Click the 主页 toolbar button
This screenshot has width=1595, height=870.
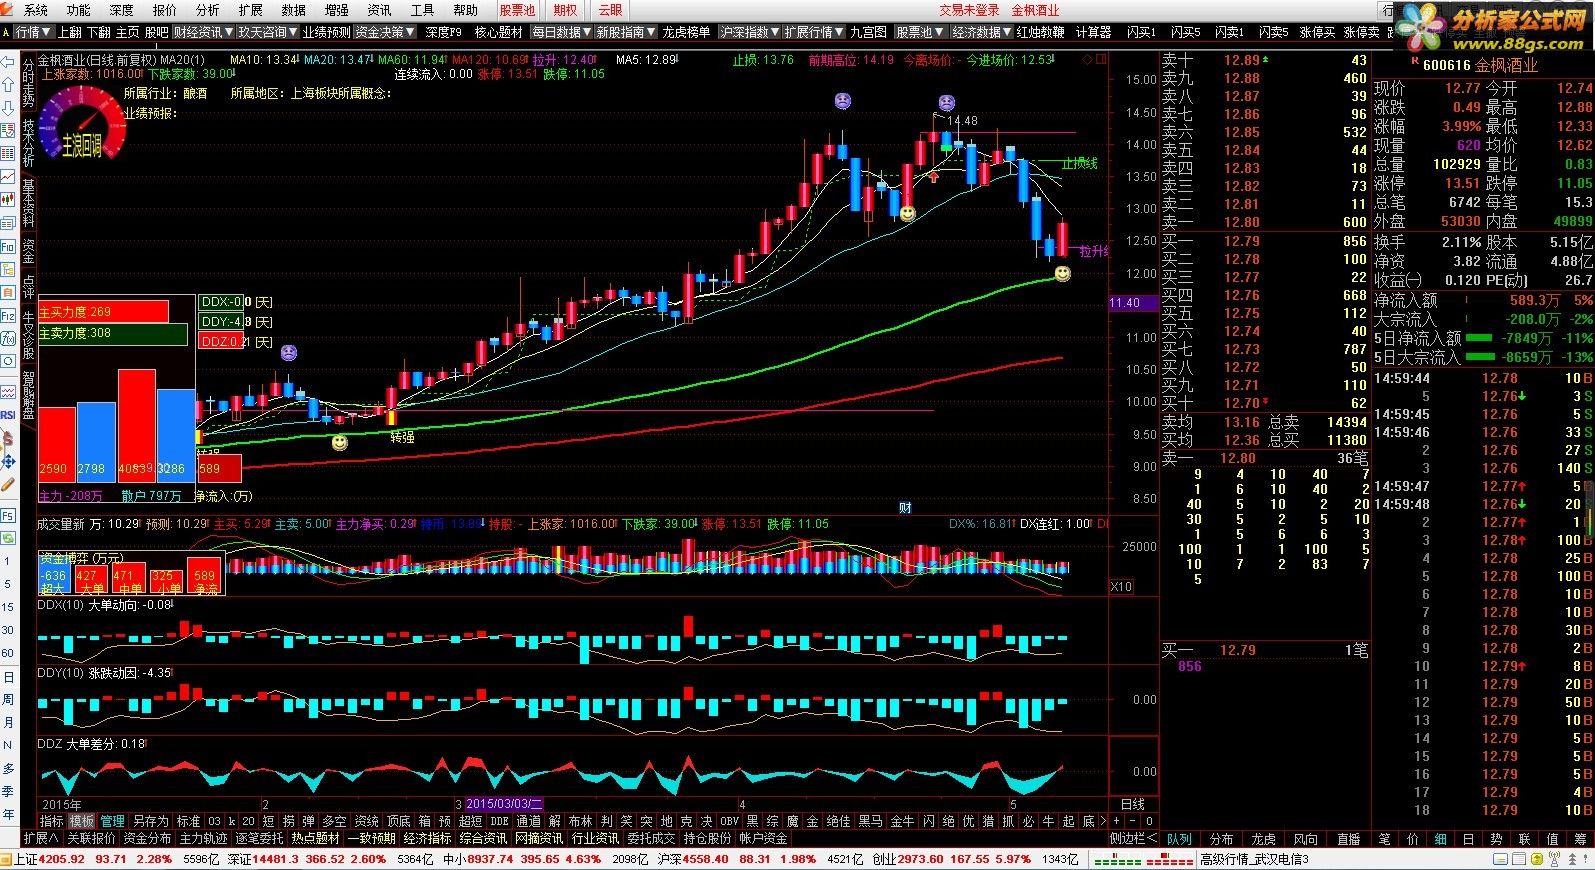(128, 32)
